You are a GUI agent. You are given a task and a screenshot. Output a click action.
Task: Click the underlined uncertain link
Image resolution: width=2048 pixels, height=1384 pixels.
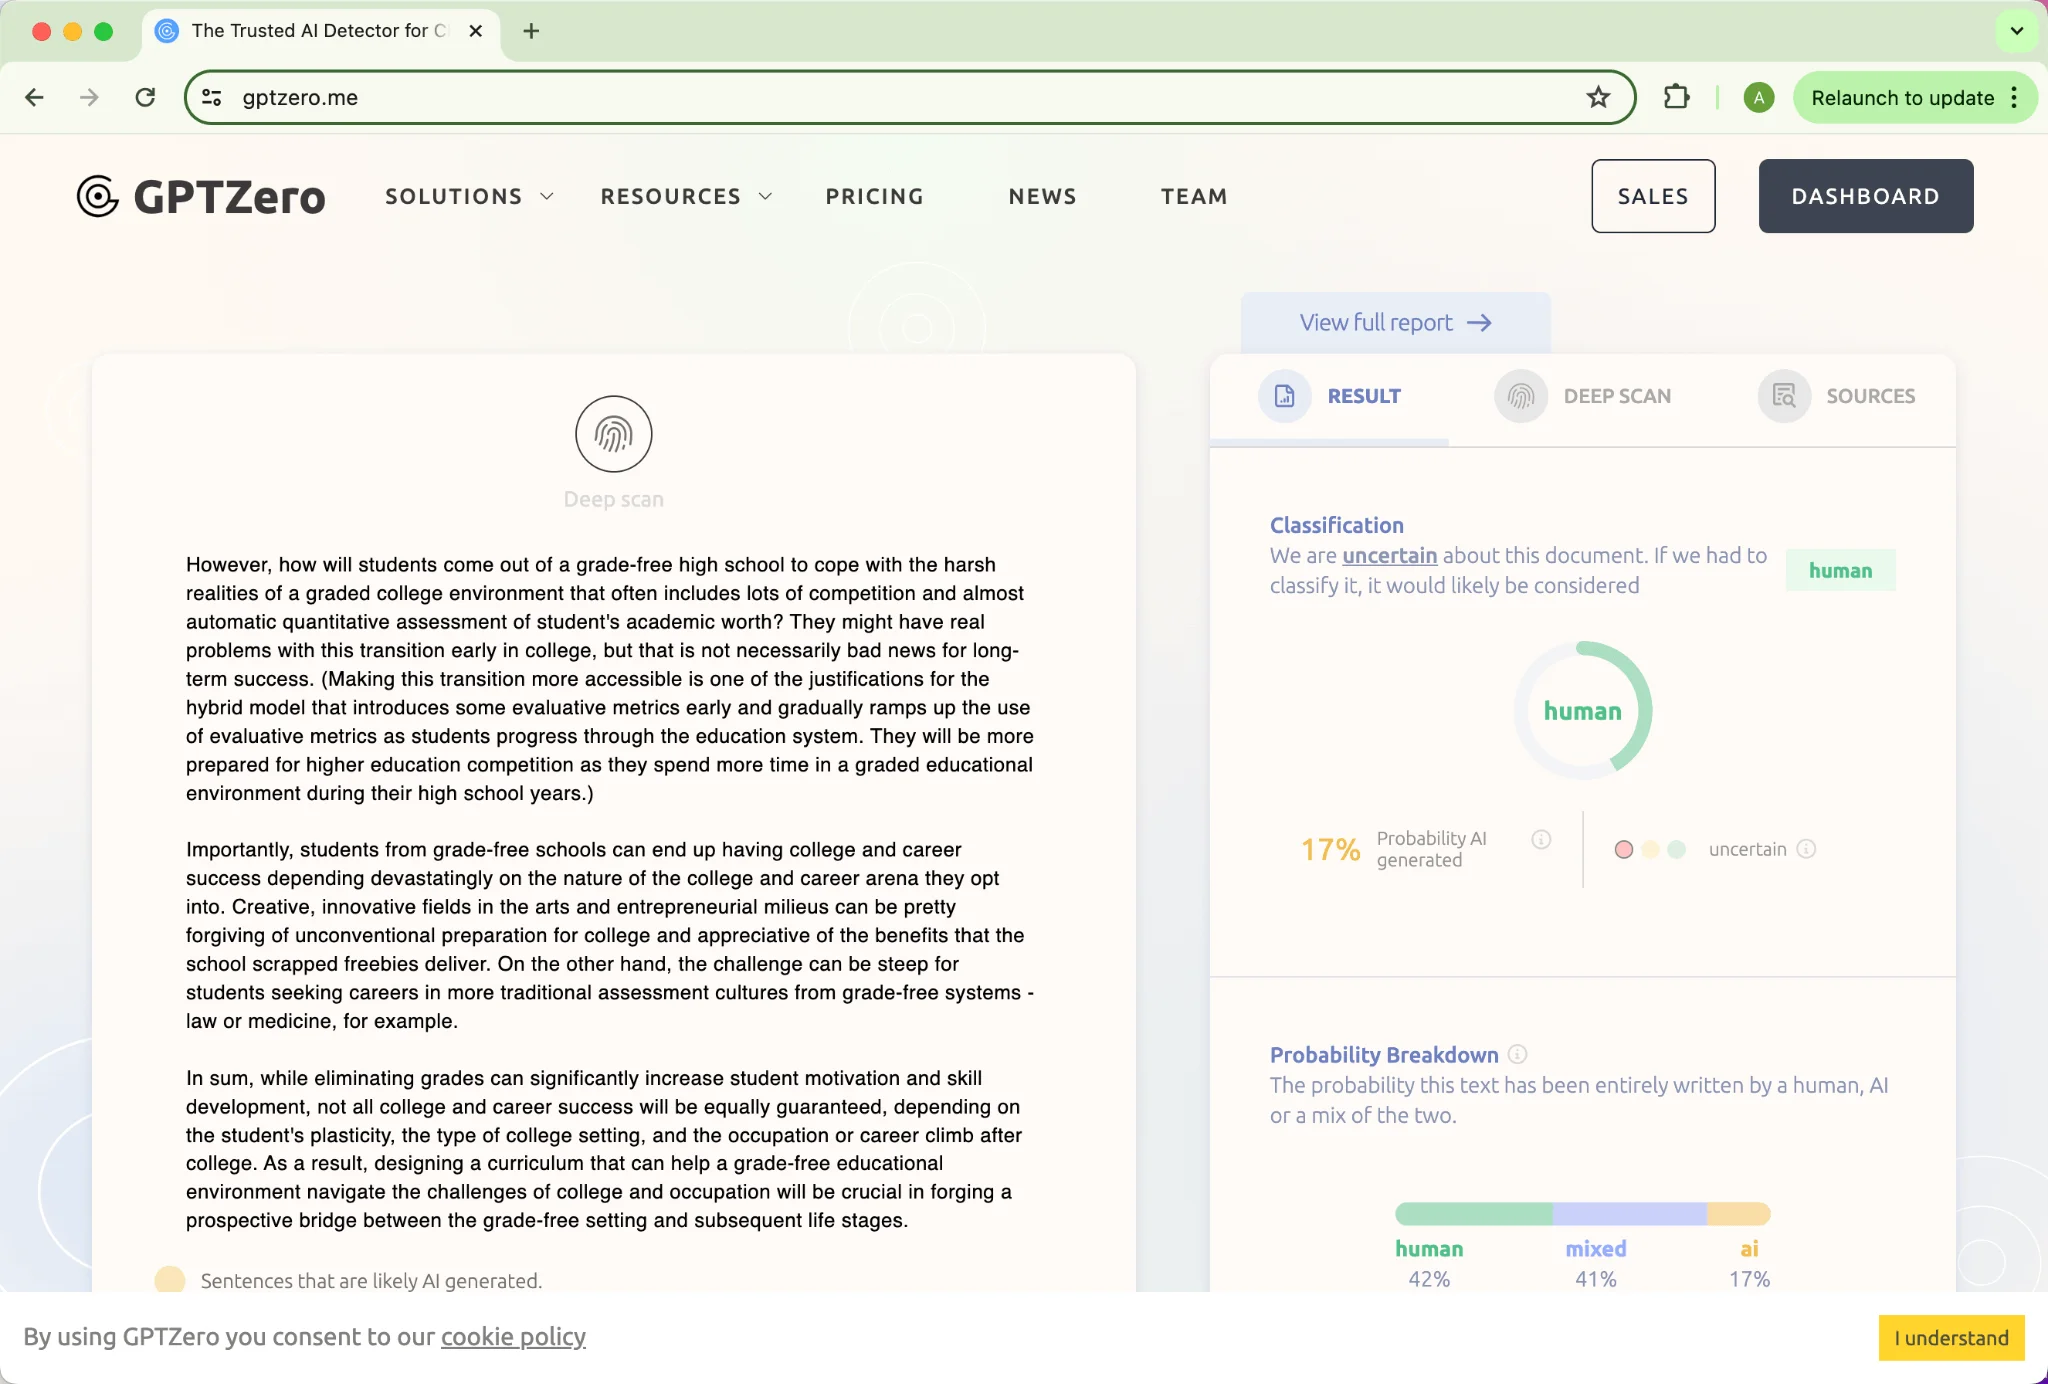point(1389,555)
